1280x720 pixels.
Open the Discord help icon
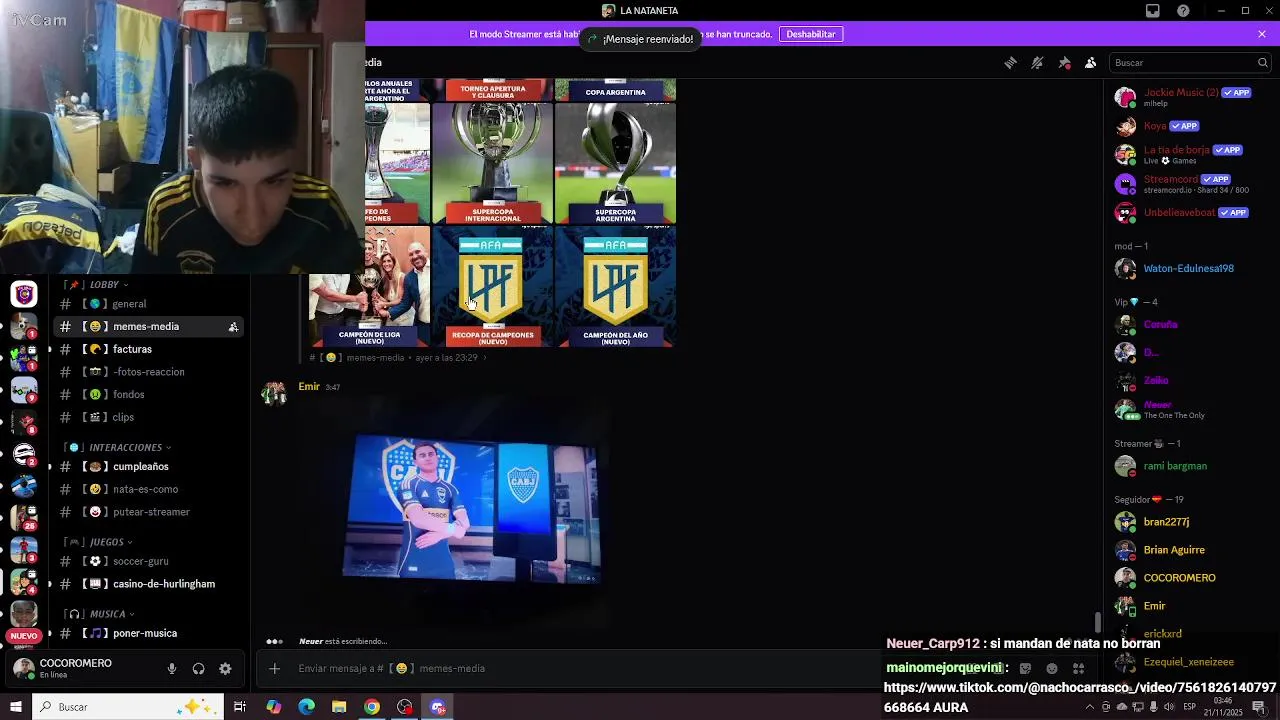1184,11
